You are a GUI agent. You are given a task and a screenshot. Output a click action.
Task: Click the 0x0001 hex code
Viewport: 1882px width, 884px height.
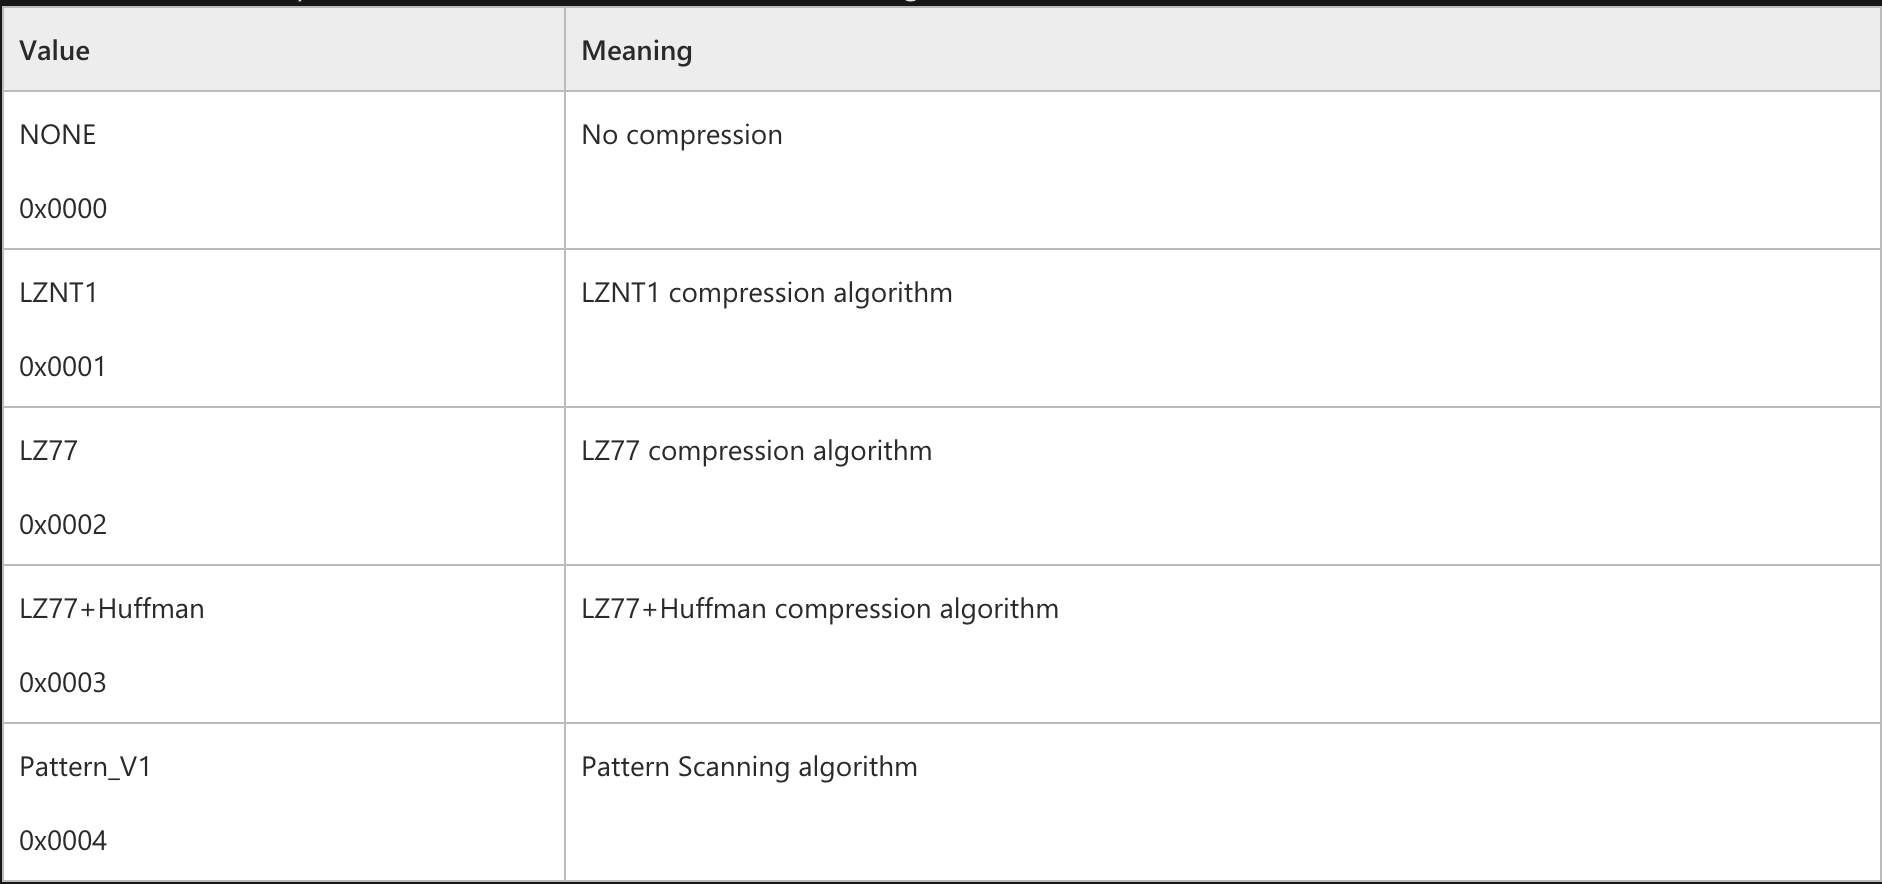tap(63, 367)
